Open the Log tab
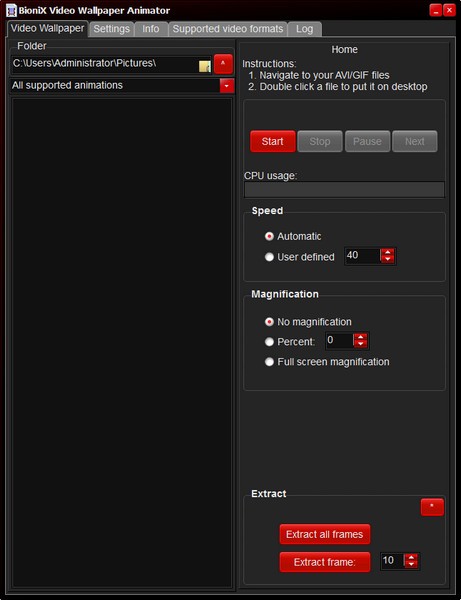Screen dimensions: 461x600 point(305,29)
